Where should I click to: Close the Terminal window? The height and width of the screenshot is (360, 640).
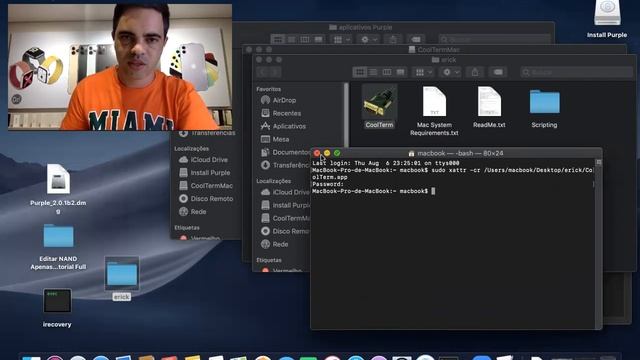pos(317,153)
